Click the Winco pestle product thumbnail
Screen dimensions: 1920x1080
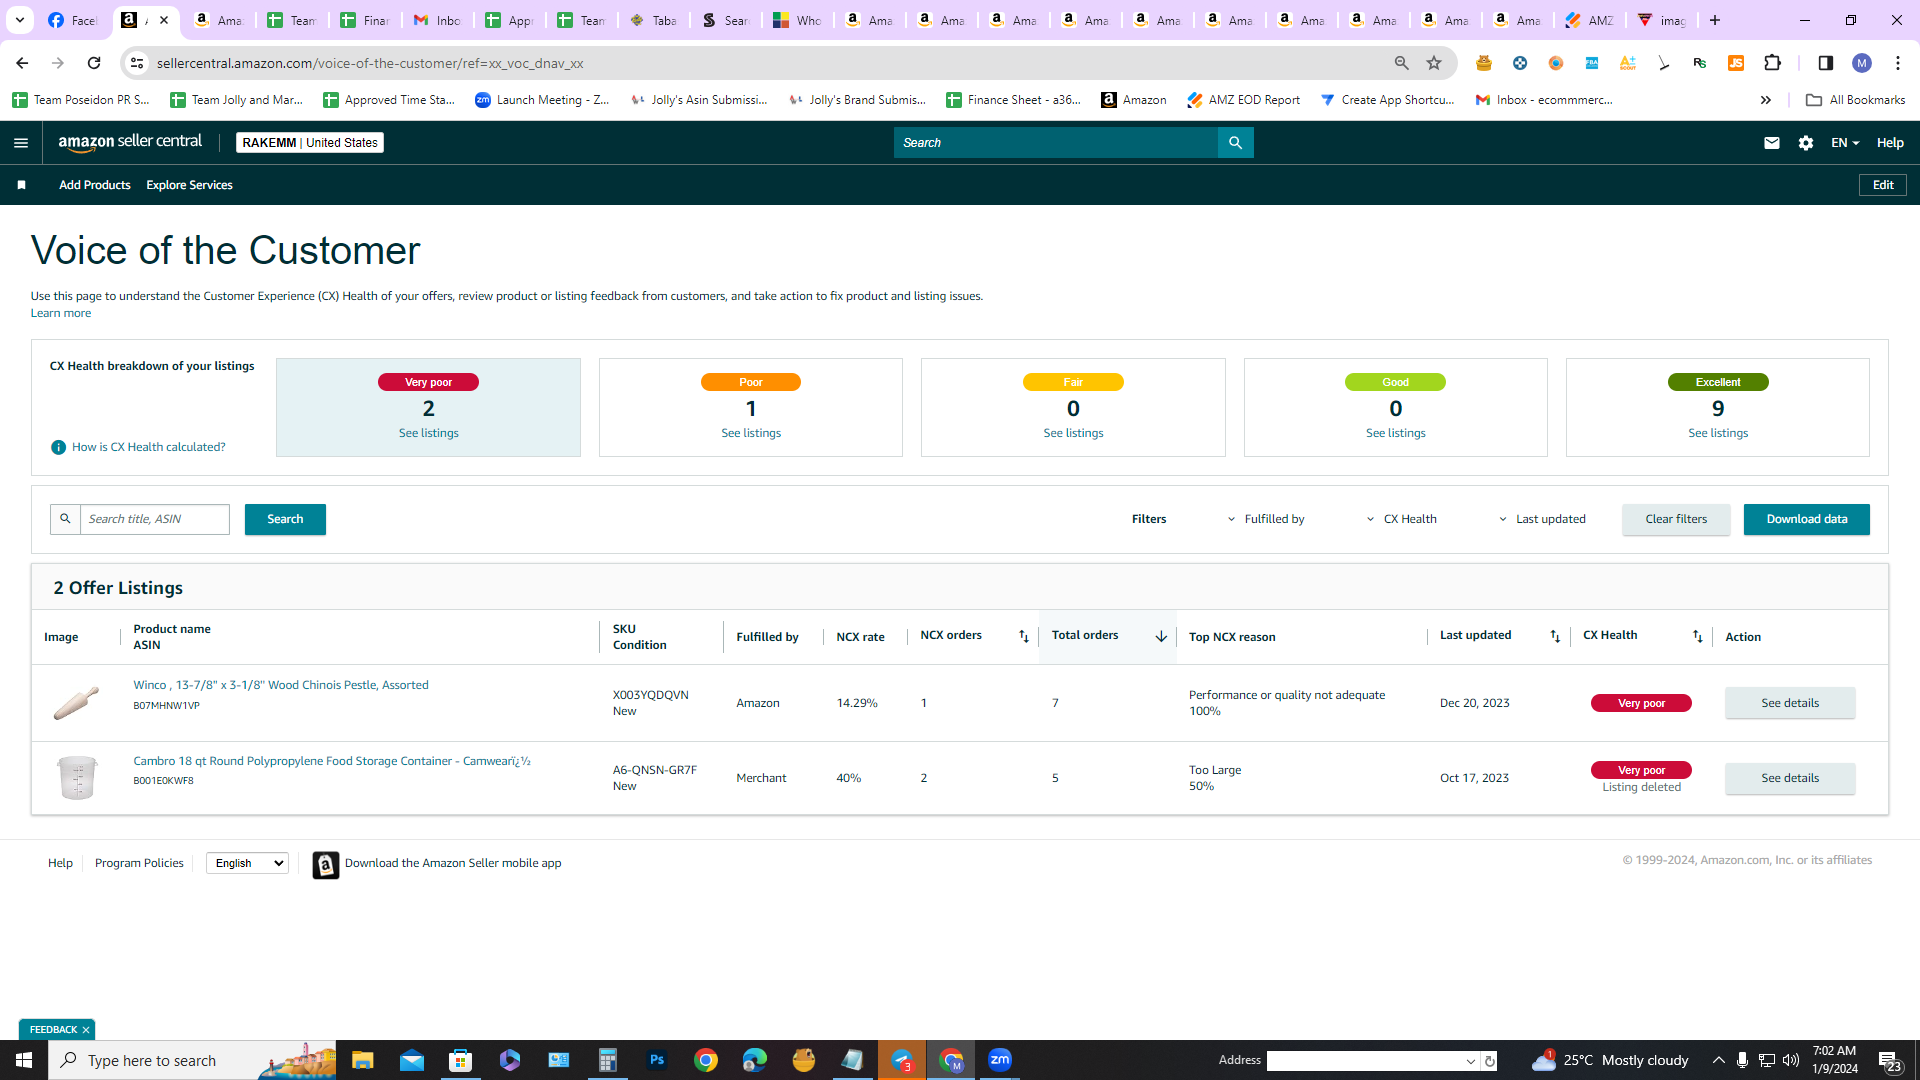[x=76, y=702]
